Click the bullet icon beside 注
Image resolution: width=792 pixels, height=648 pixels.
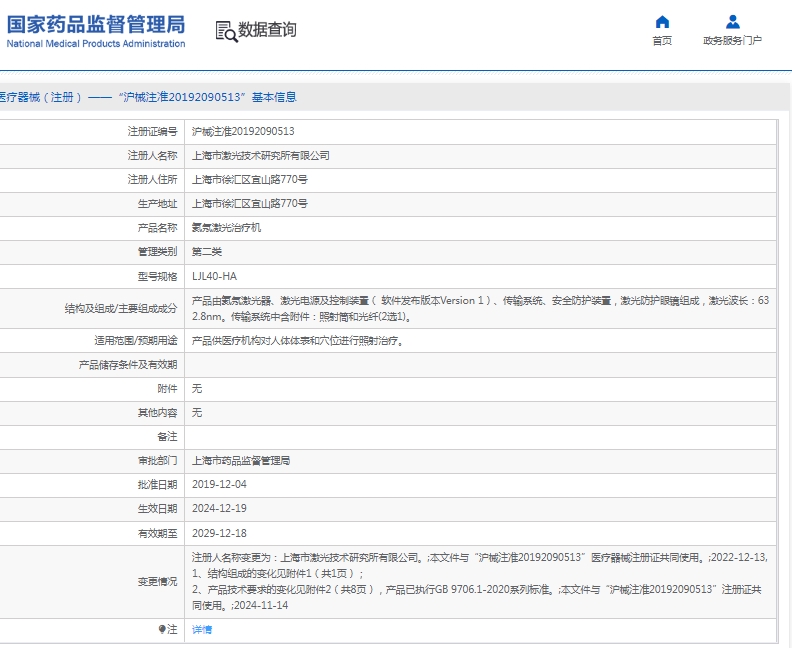tap(163, 629)
